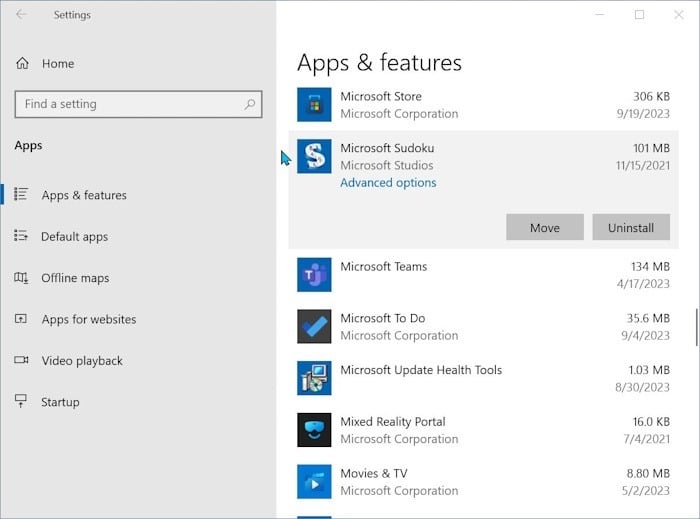Select the Movies & TV entry

(483, 482)
